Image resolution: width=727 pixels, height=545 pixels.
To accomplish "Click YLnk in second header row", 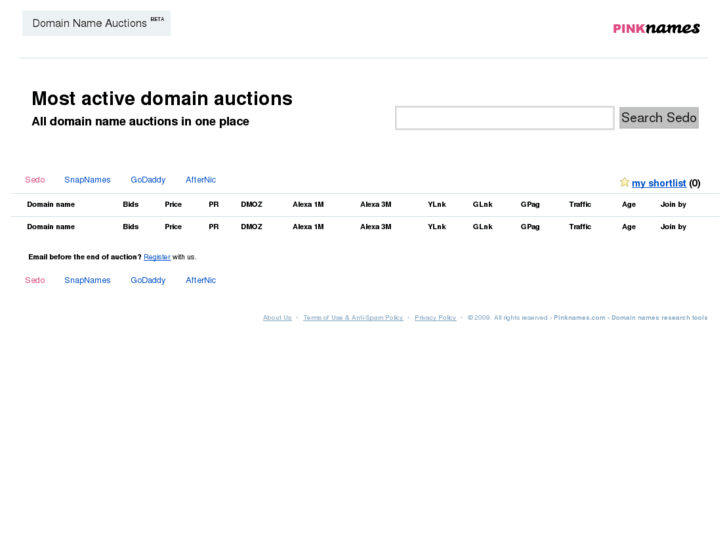I will point(437,227).
